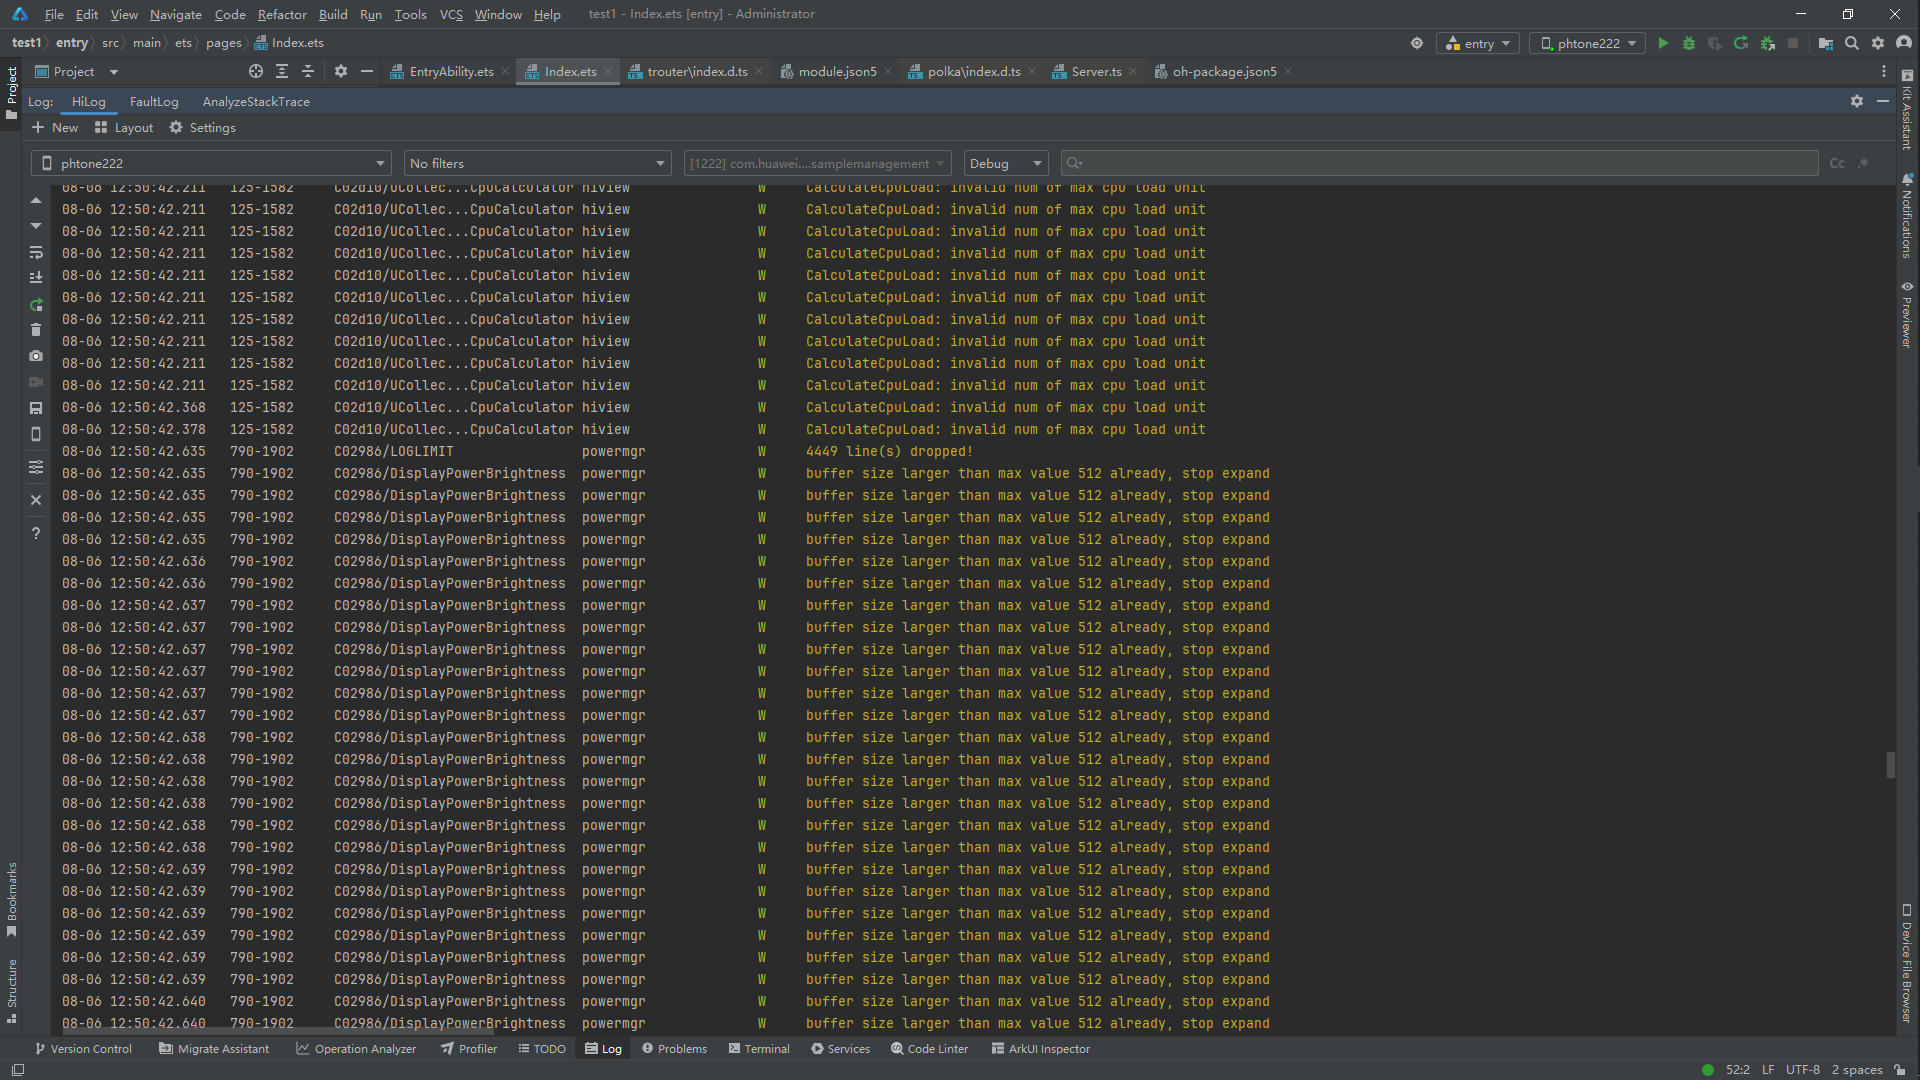
Task: Run the entry module
Action: tap(1663, 43)
